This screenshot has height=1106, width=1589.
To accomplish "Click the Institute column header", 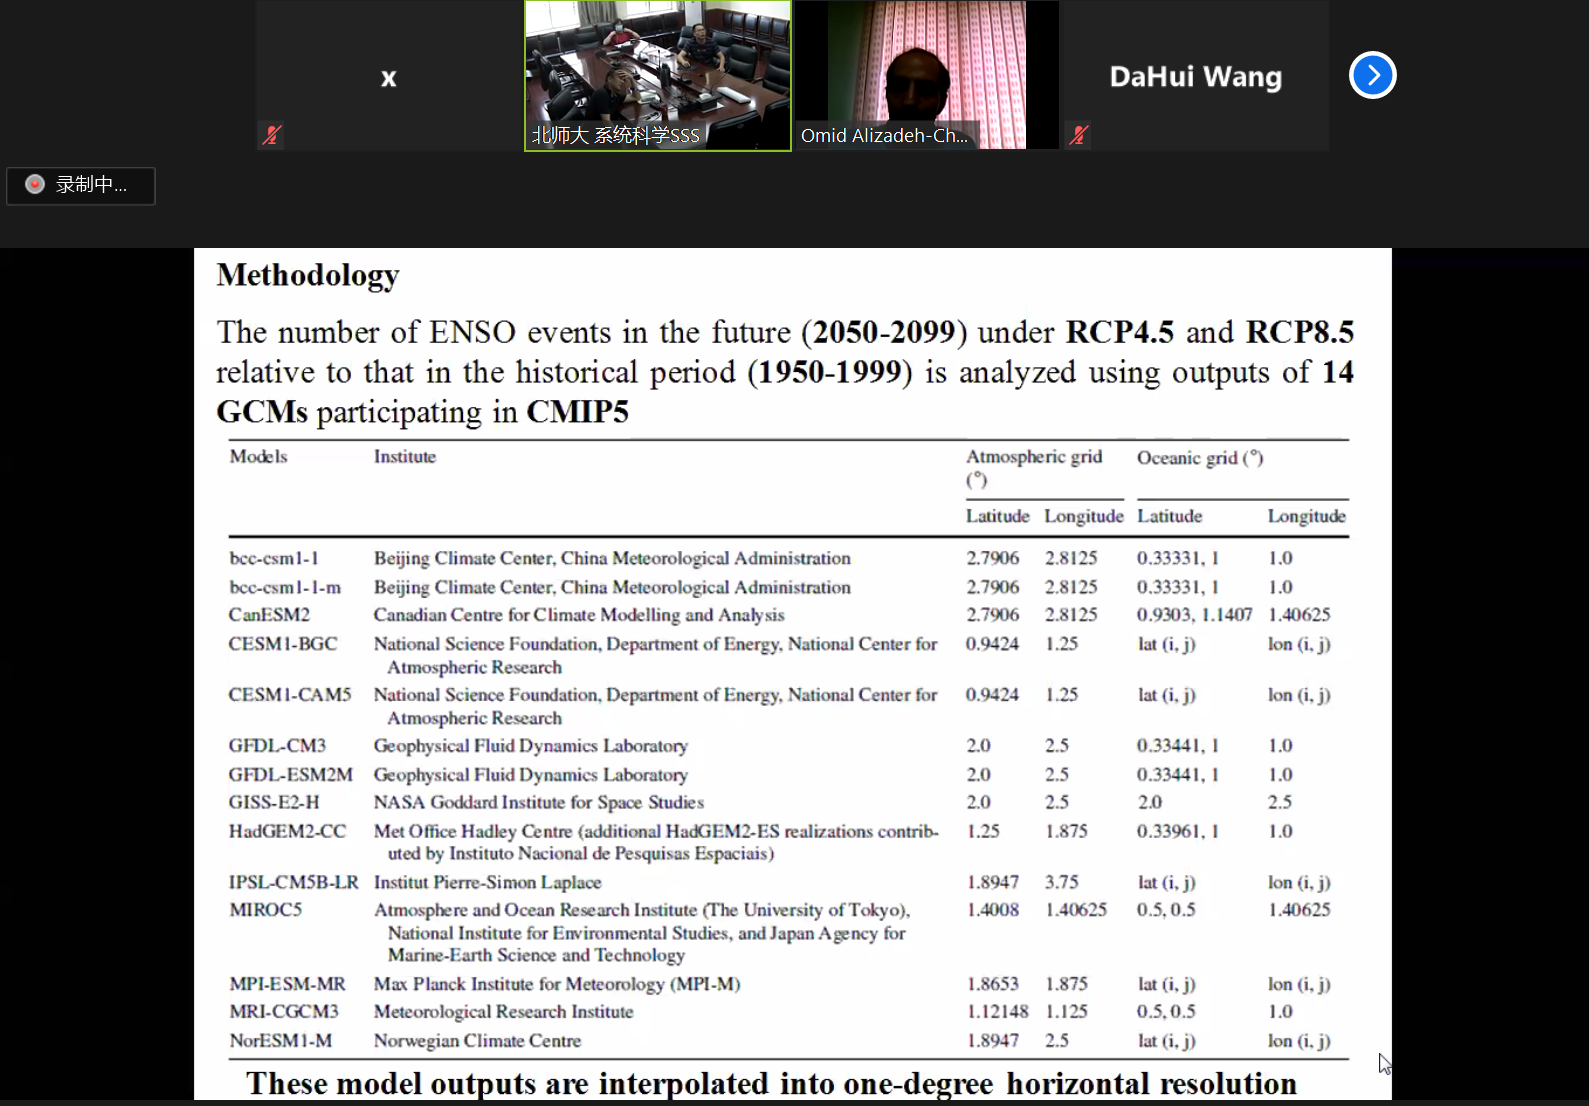I will click(x=405, y=457).
